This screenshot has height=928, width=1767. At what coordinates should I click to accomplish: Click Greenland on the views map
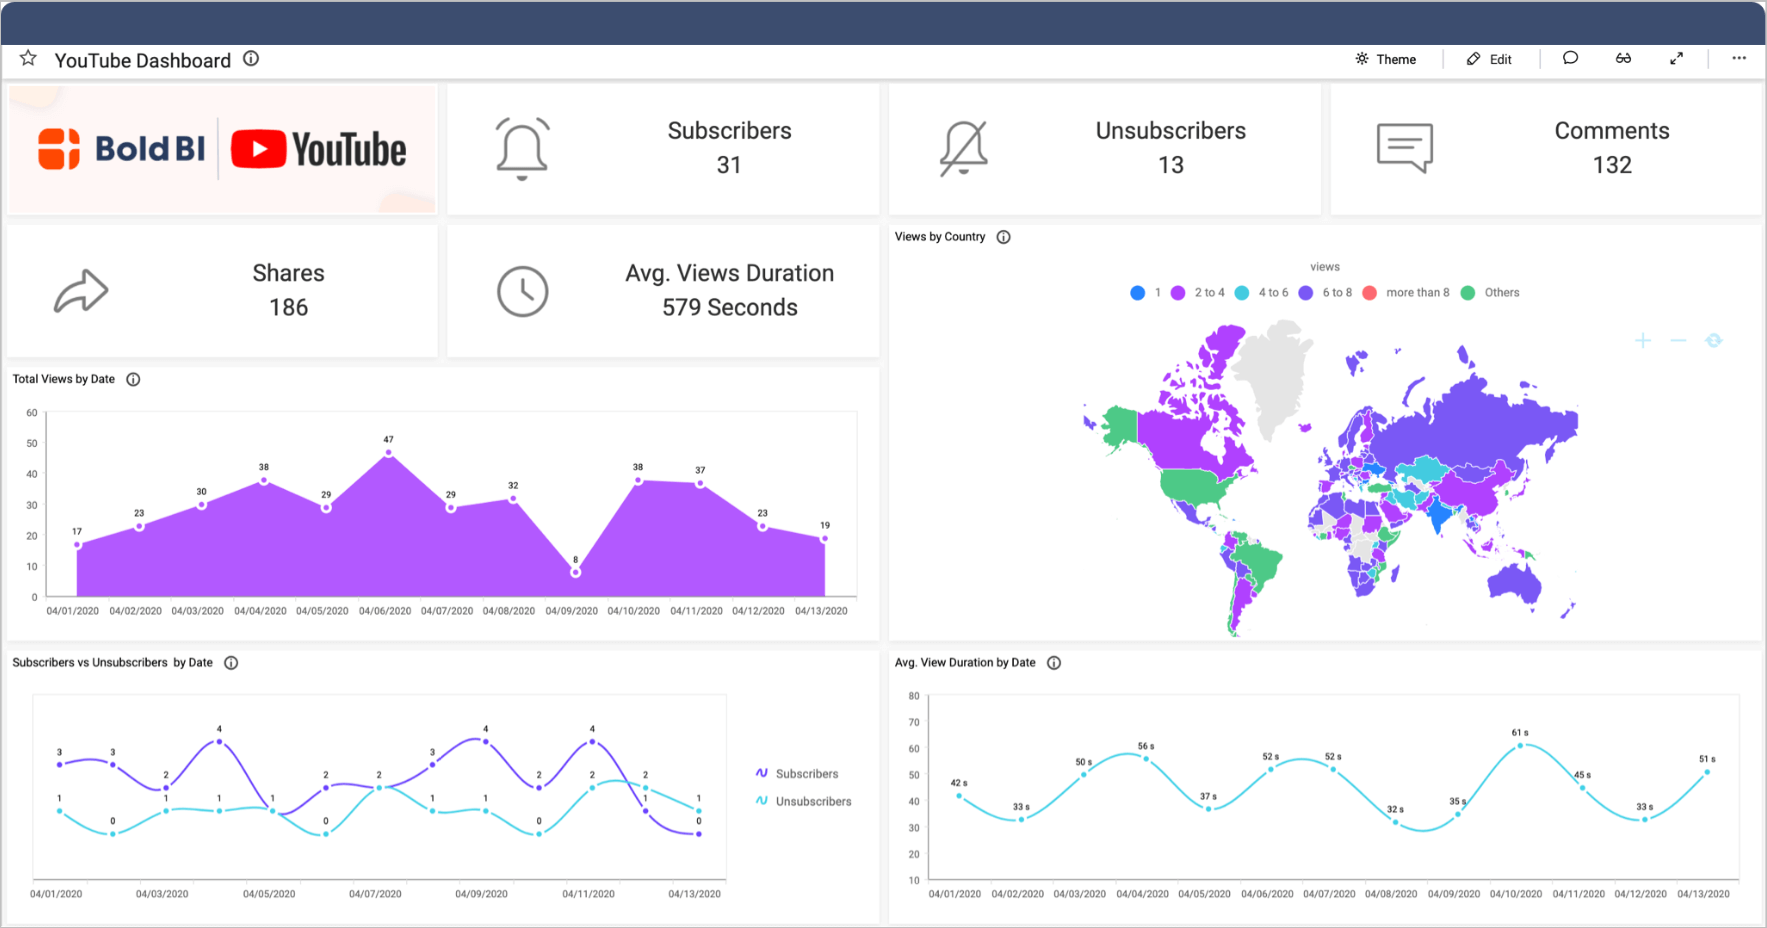point(1275,375)
